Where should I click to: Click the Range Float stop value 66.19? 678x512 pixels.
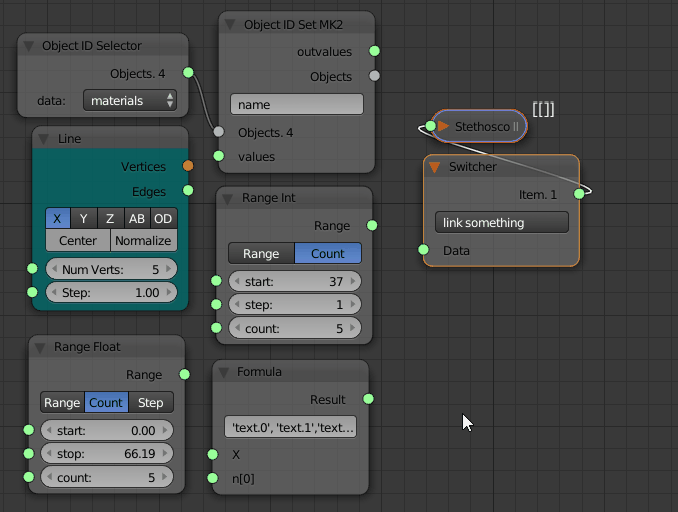tap(140, 454)
